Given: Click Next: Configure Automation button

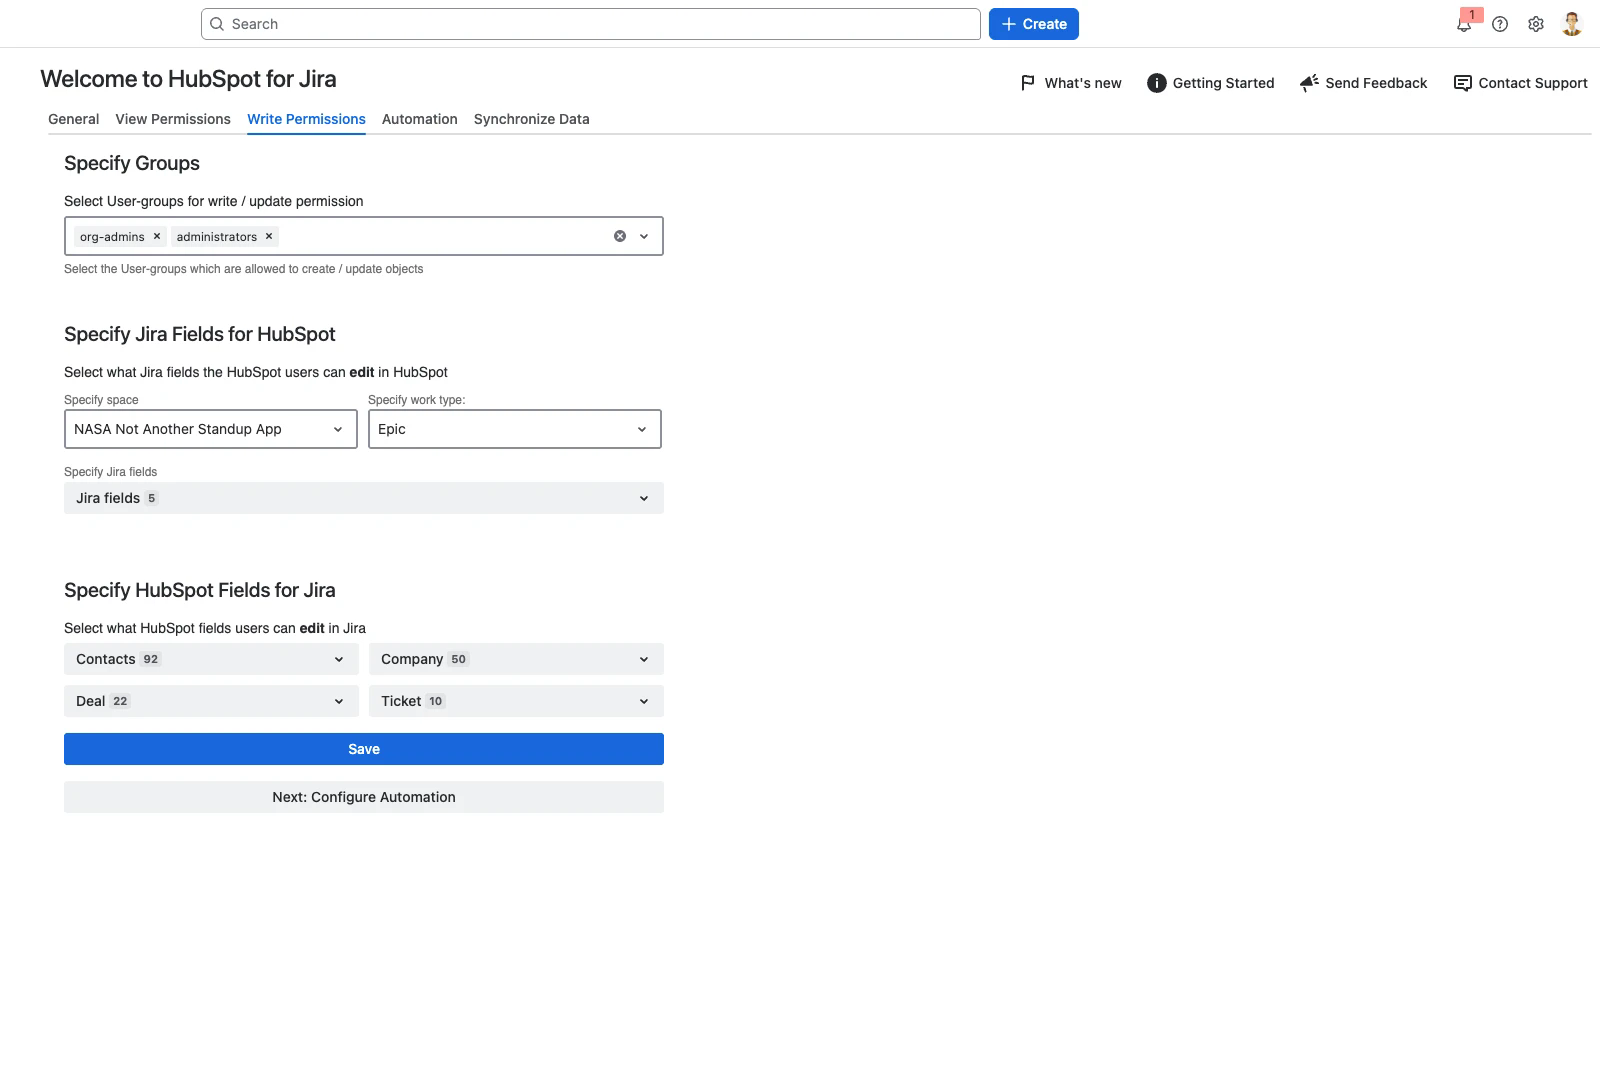Looking at the screenshot, I should 364,797.
